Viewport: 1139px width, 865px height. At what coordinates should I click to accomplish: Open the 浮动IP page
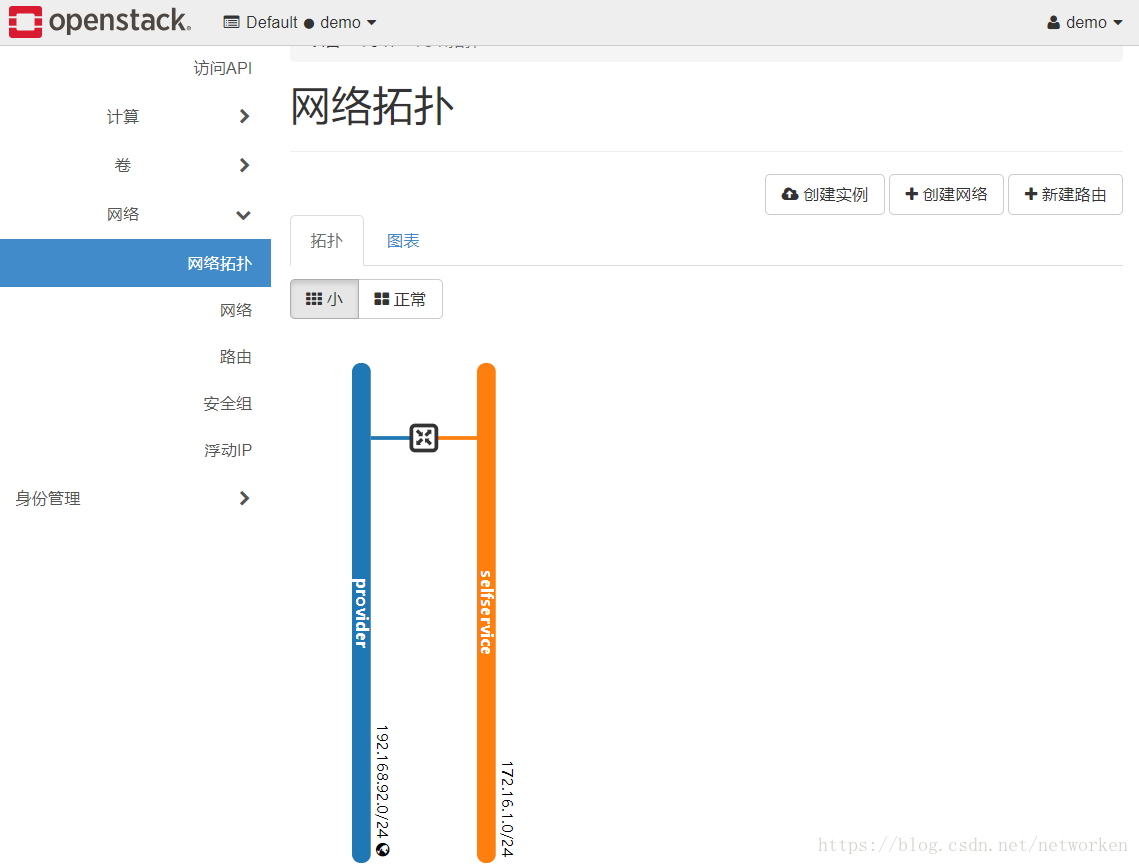pos(227,450)
